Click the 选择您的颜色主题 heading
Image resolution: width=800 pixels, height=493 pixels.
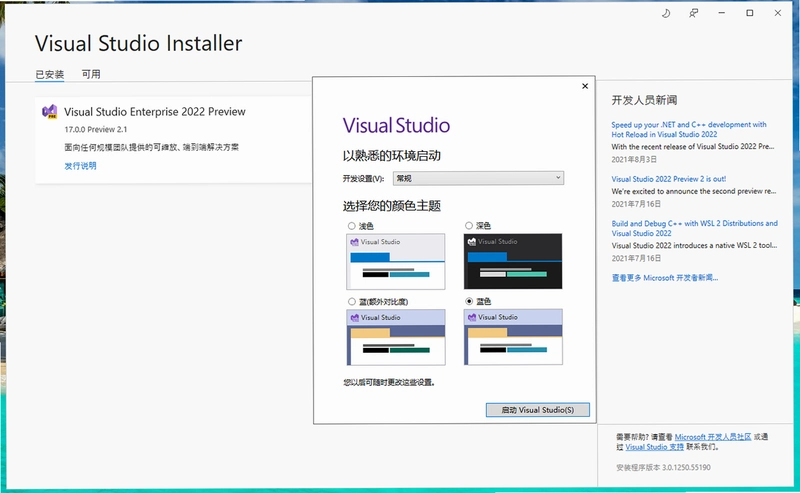392,206
